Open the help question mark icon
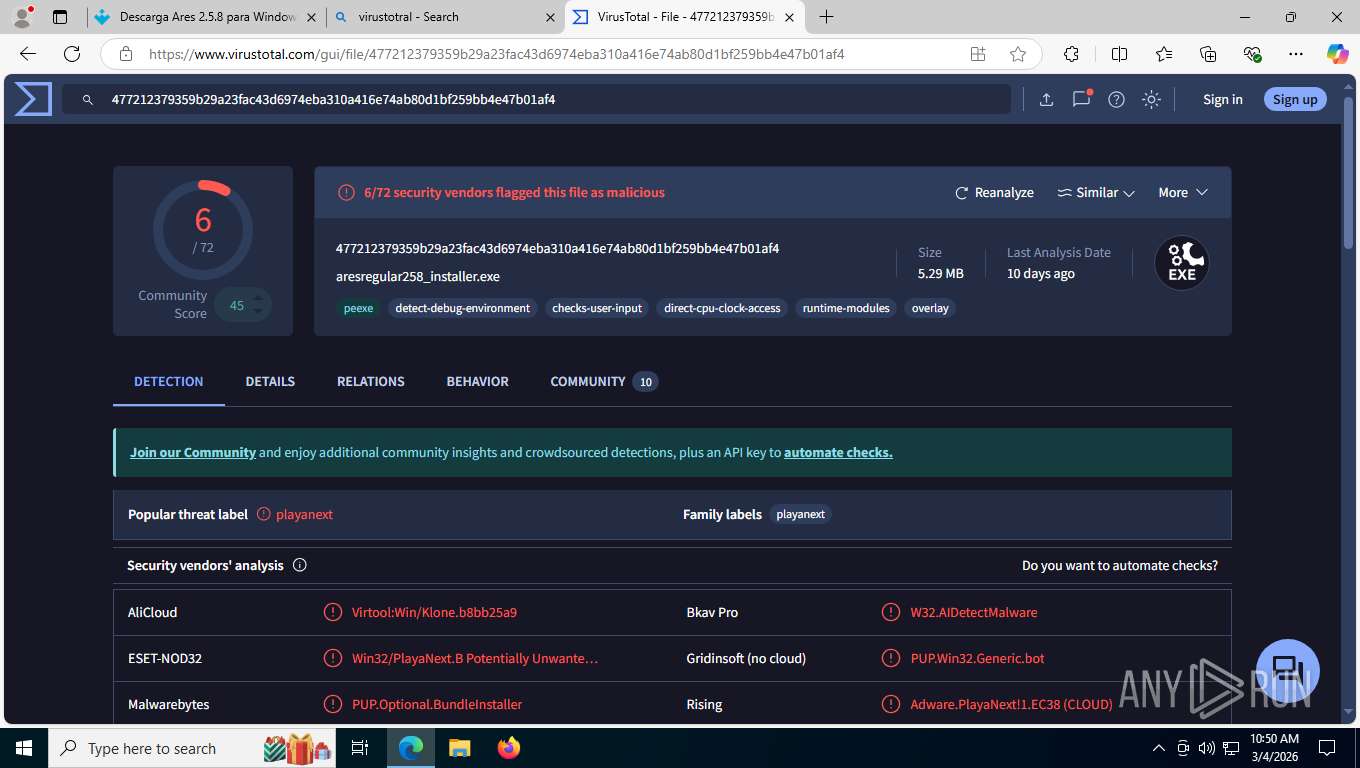The image size is (1360, 768). click(1116, 99)
